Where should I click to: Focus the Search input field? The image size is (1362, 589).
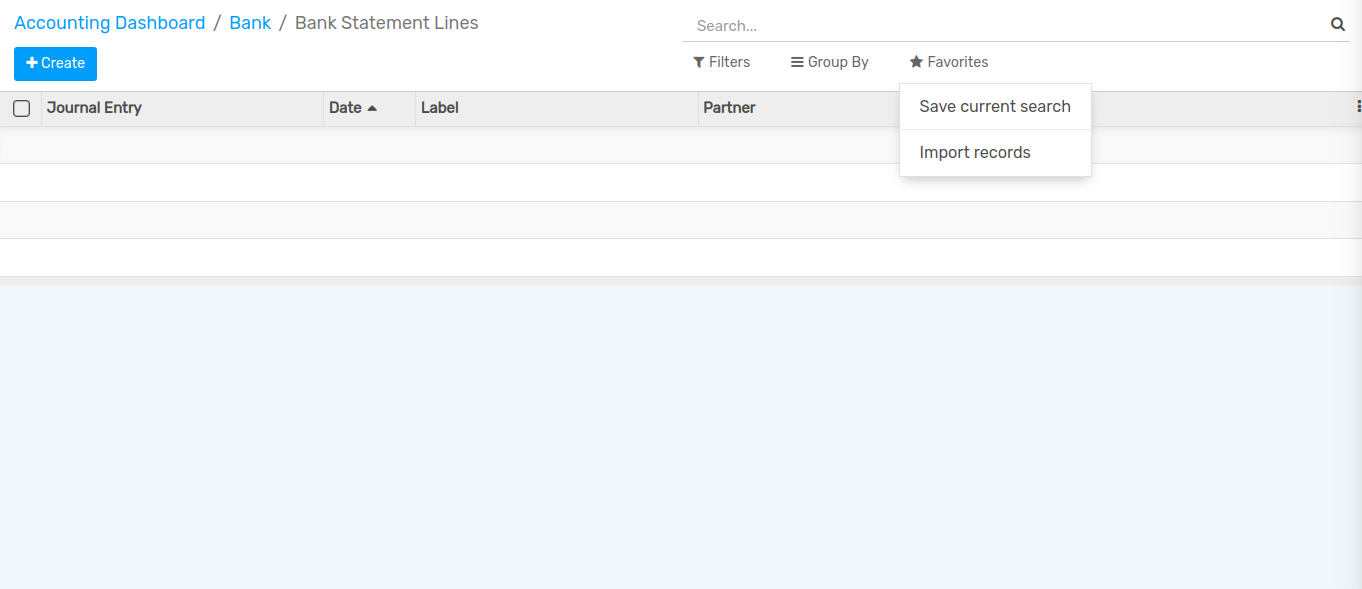(1005, 26)
